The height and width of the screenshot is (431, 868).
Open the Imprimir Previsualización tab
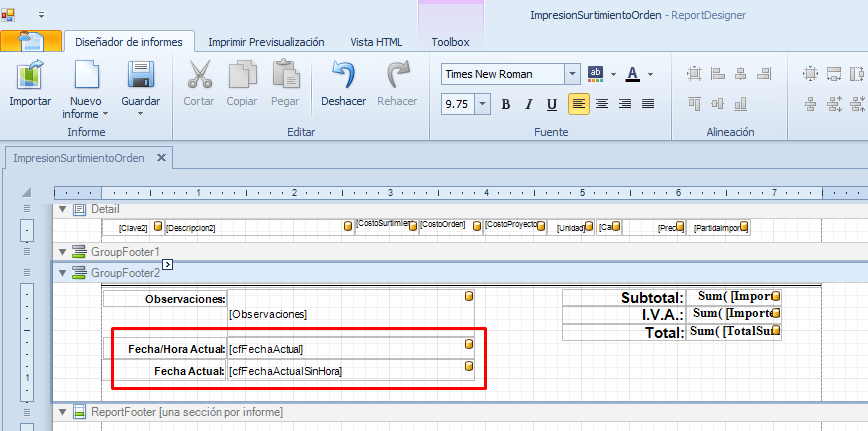266,42
